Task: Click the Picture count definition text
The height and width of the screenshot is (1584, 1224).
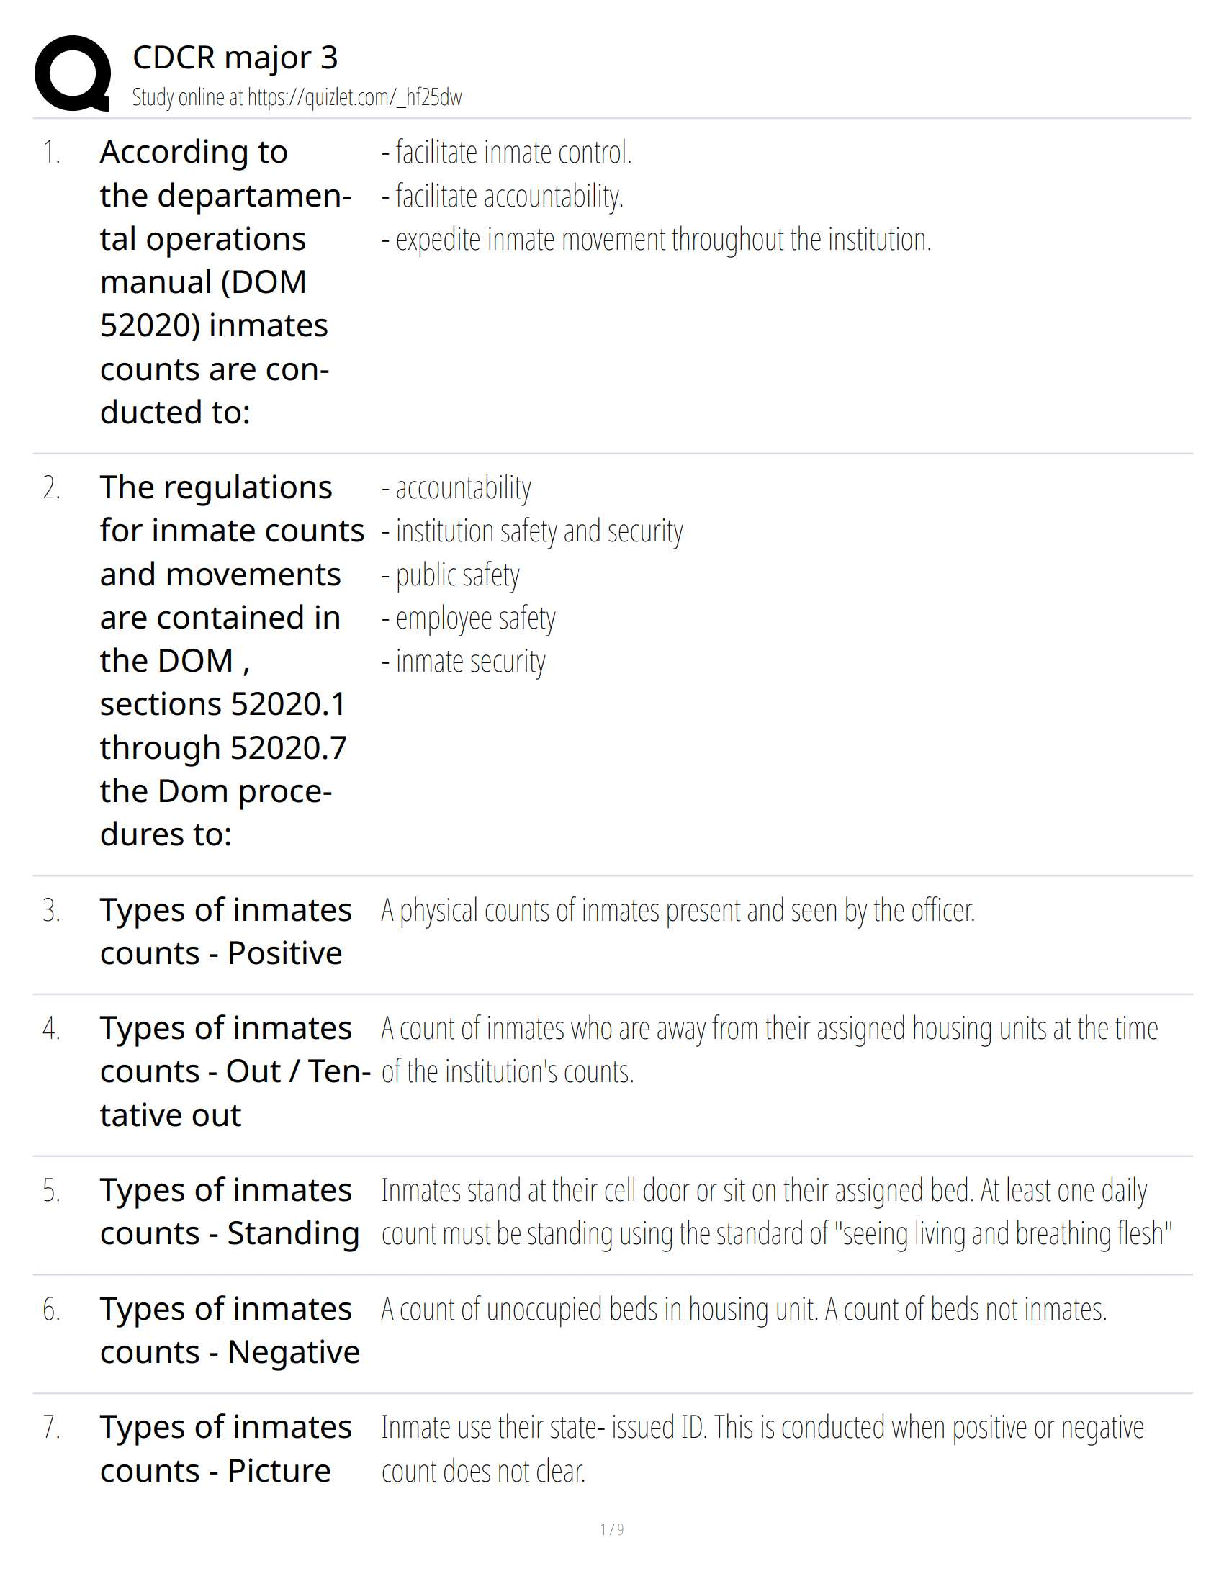Action: click(761, 1449)
